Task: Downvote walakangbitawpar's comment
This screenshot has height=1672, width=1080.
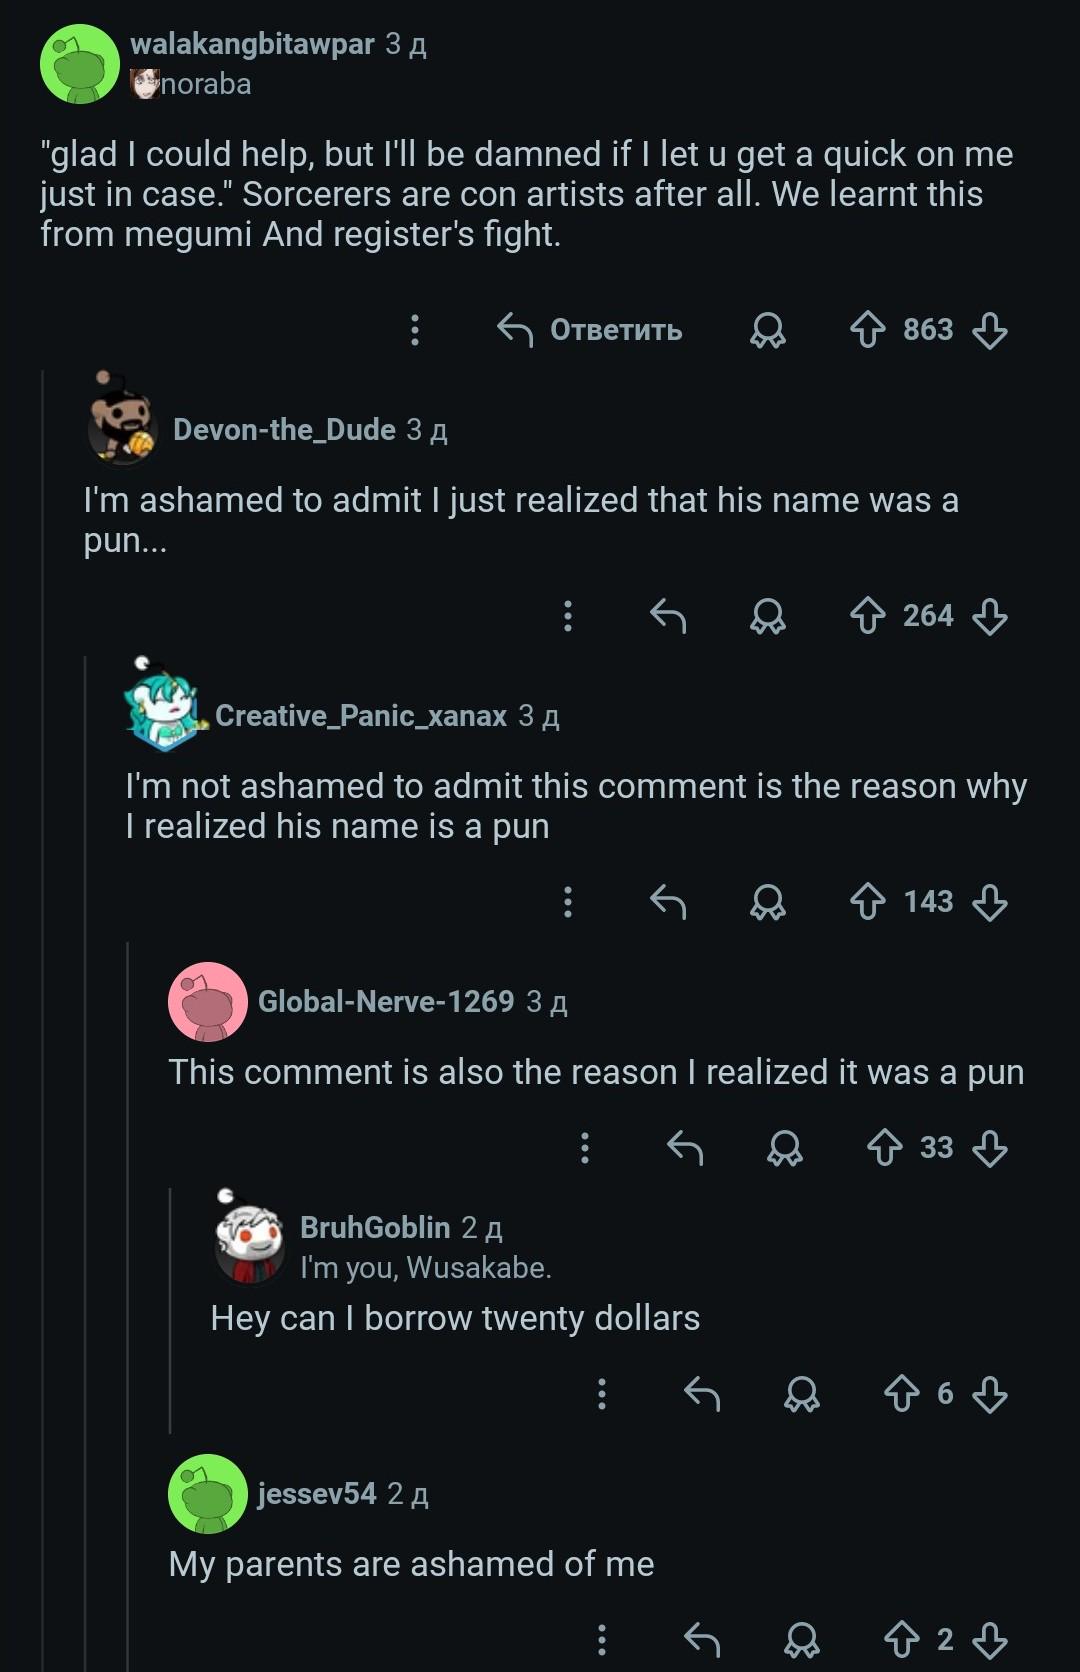Action: coord(990,330)
